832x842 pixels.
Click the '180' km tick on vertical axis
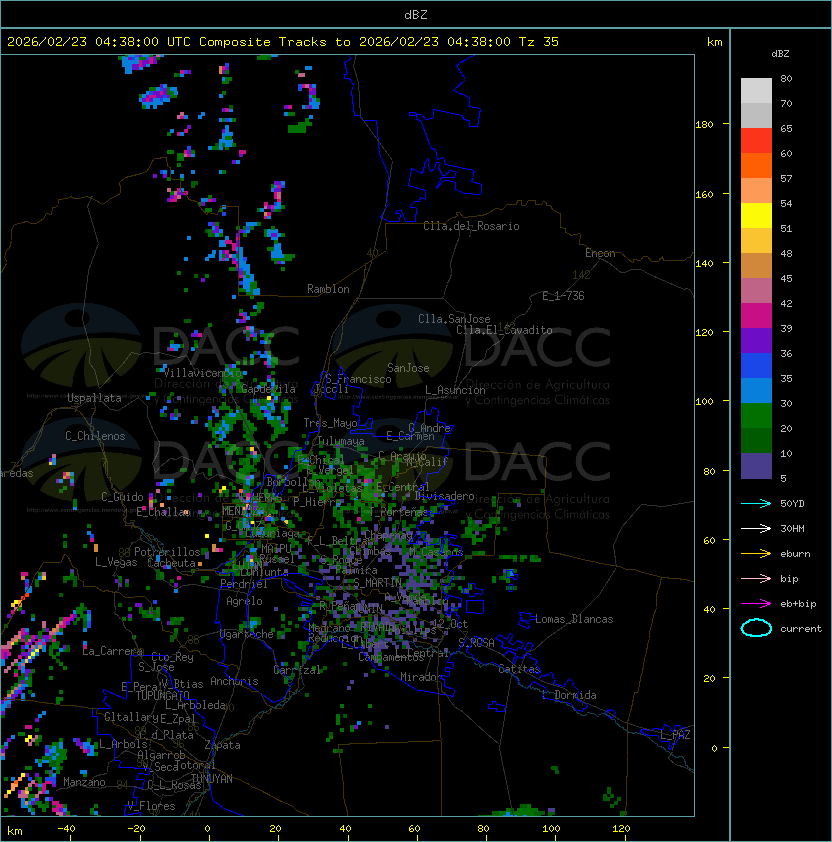click(704, 125)
